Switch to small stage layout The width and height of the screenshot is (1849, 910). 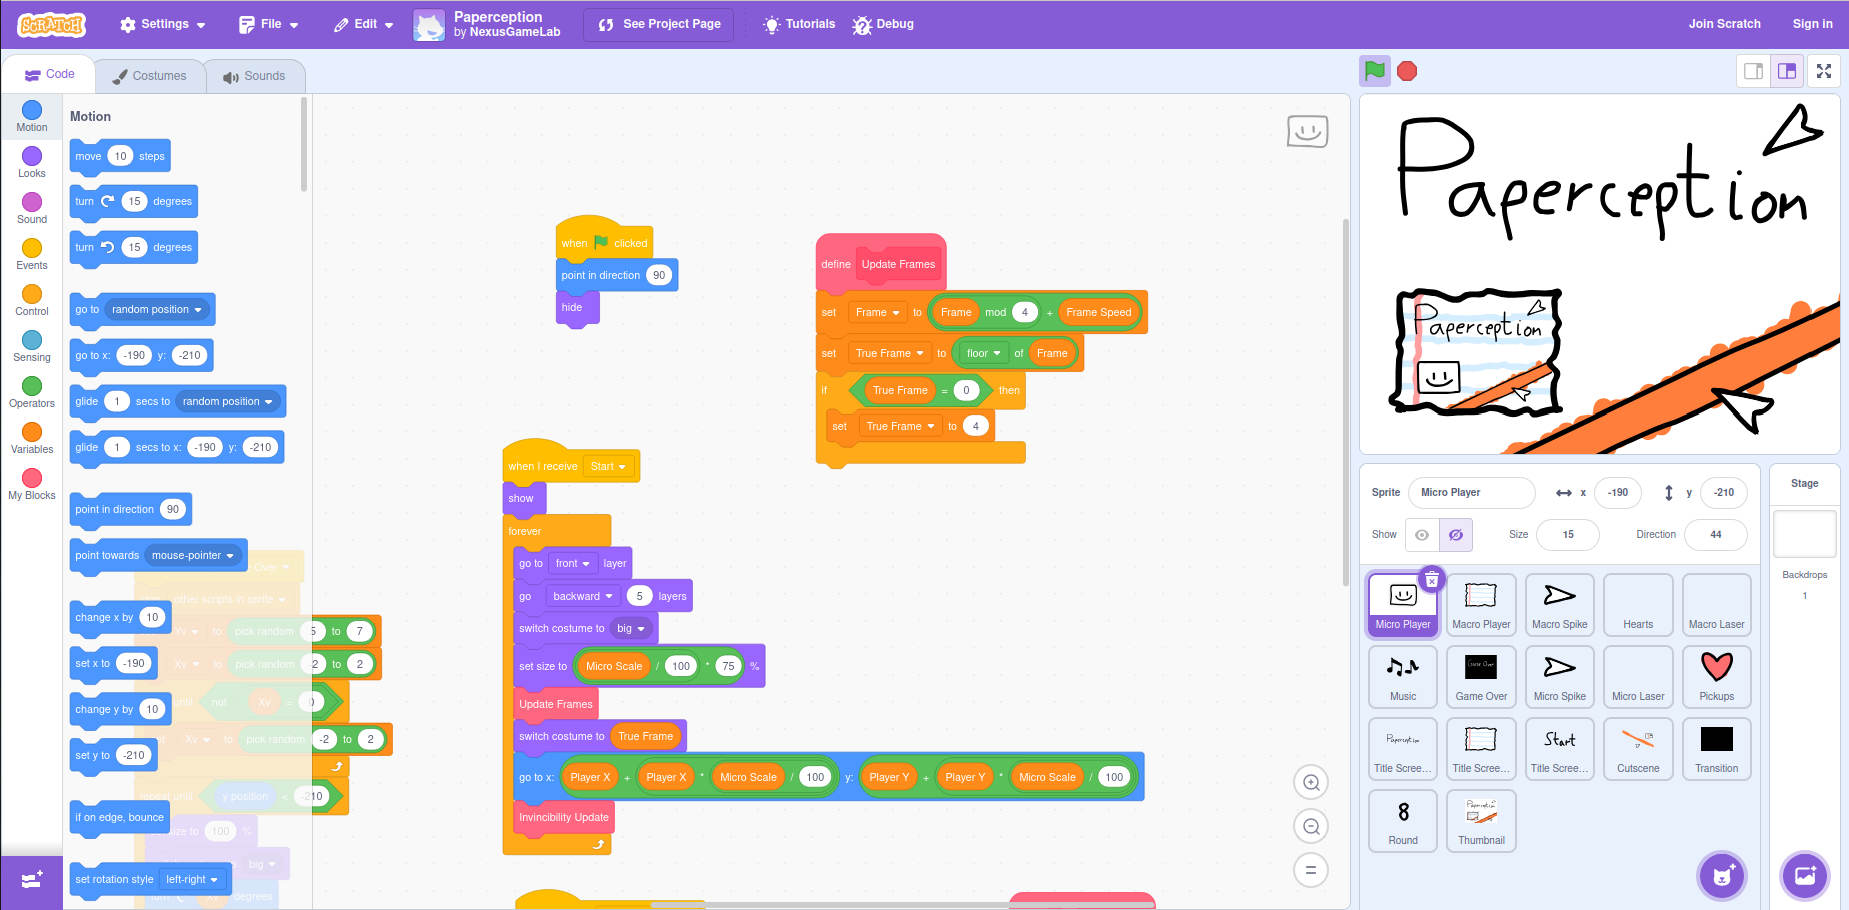1753,71
